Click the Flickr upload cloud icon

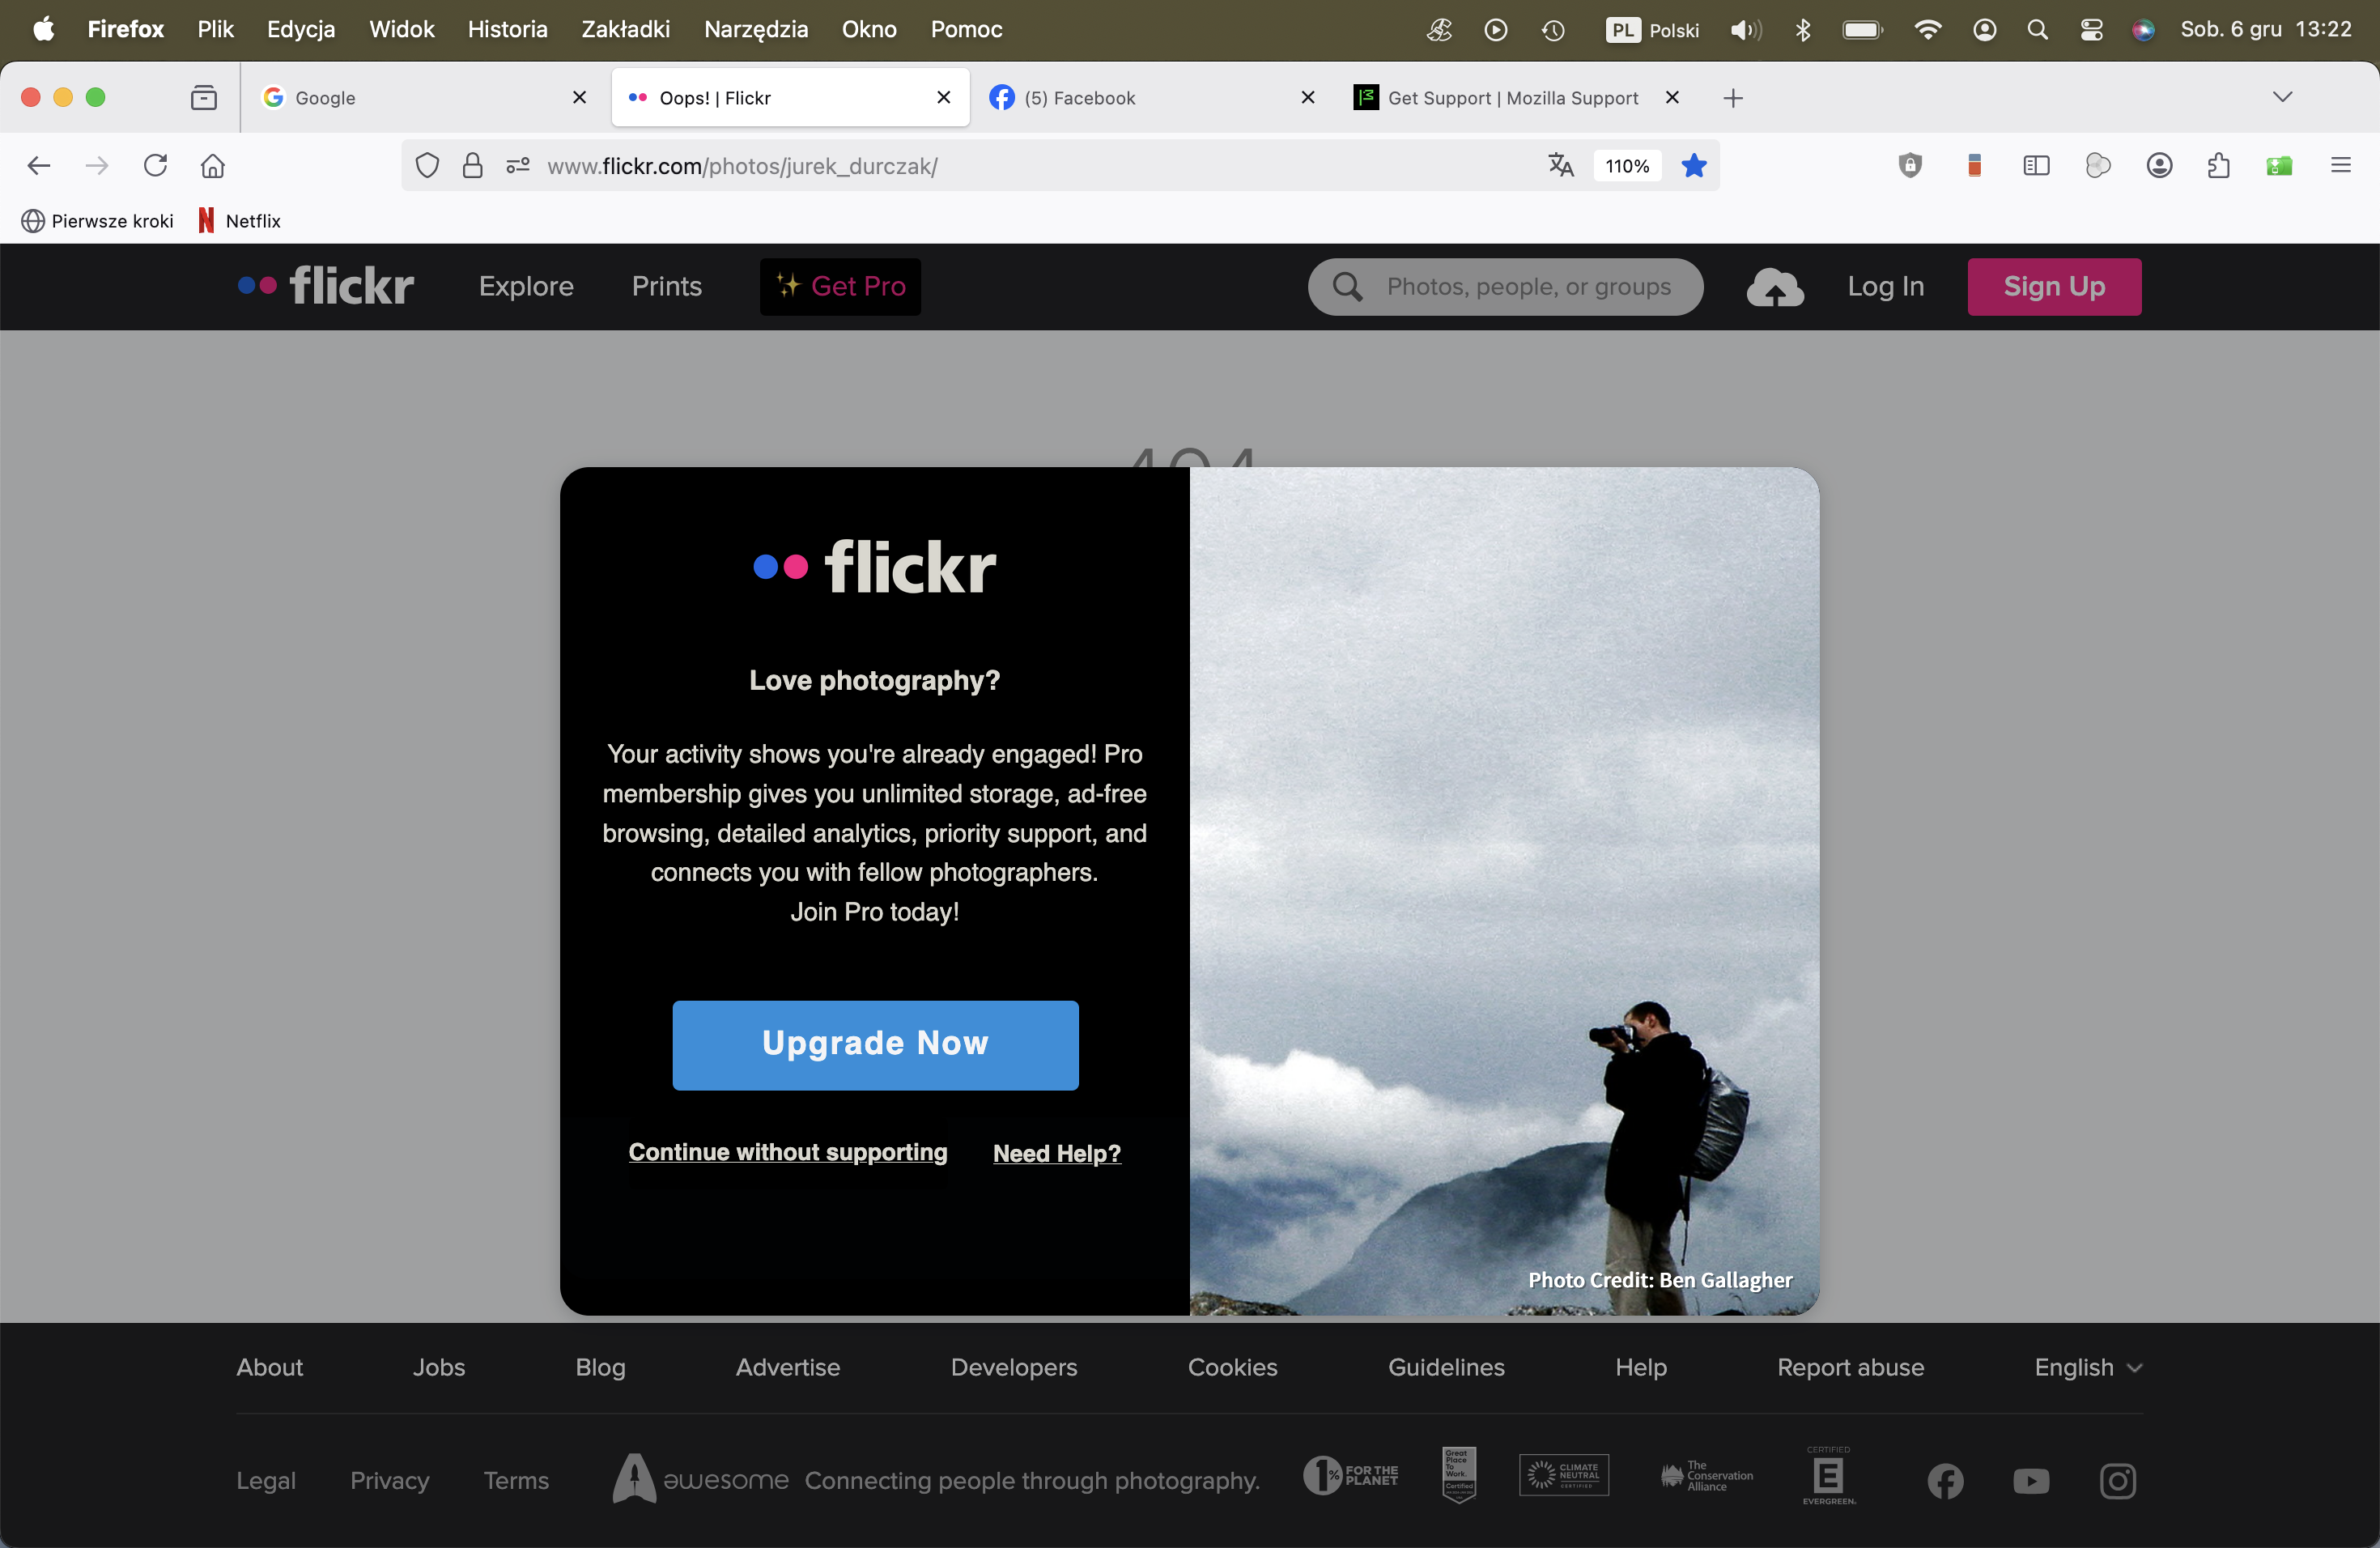[x=1774, y=287]
